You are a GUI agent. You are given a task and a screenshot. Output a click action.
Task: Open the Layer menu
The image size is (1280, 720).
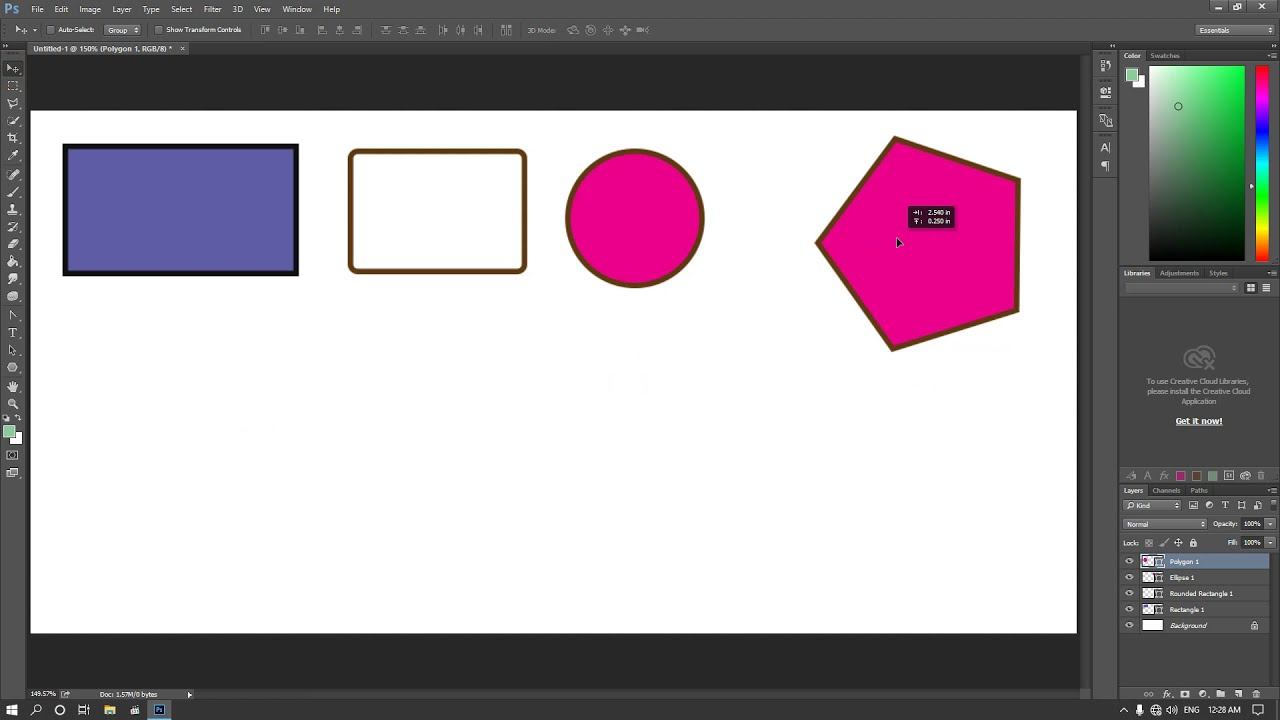pyautogui.click(x=122, y=9)
